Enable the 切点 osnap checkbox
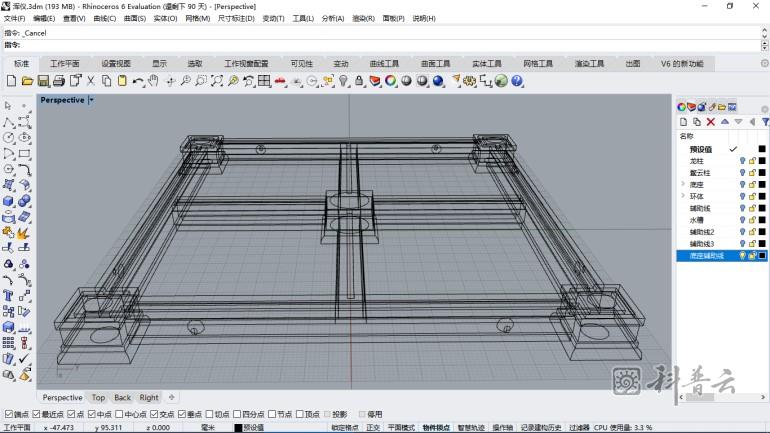 pyautogui.click(x=210, y=414)
